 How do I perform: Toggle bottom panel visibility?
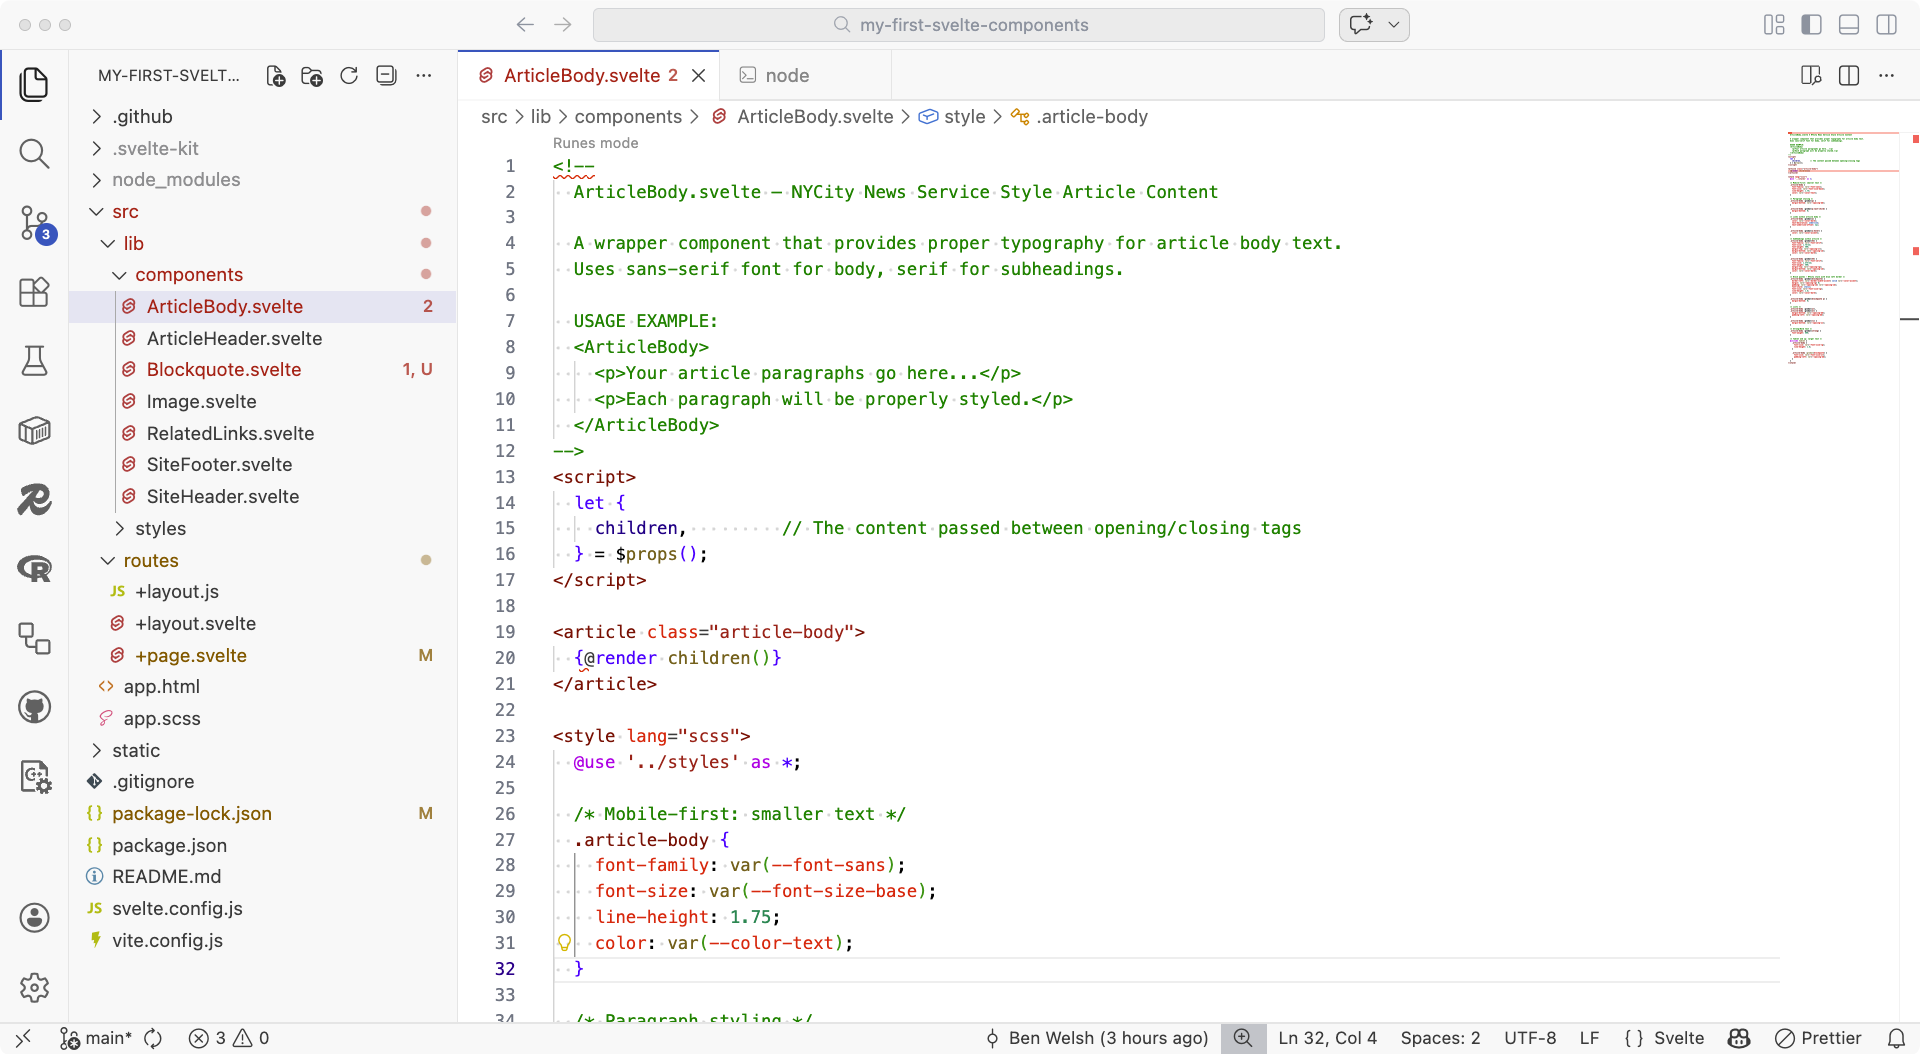1849,25
